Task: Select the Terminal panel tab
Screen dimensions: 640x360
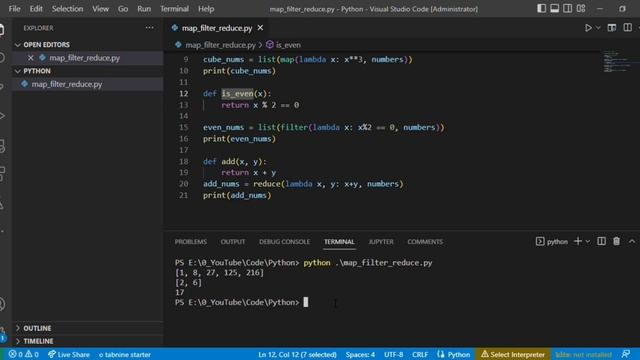Action: 339,242
